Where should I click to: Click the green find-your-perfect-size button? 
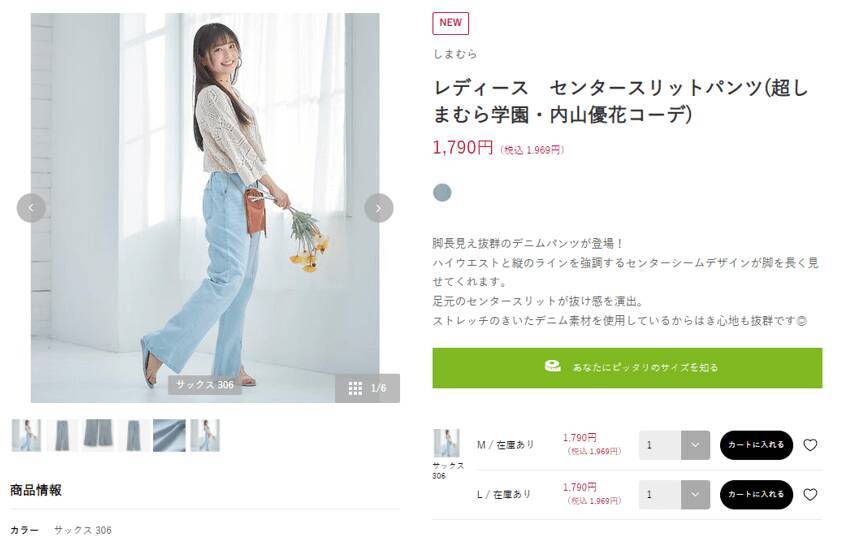(627, 368)
